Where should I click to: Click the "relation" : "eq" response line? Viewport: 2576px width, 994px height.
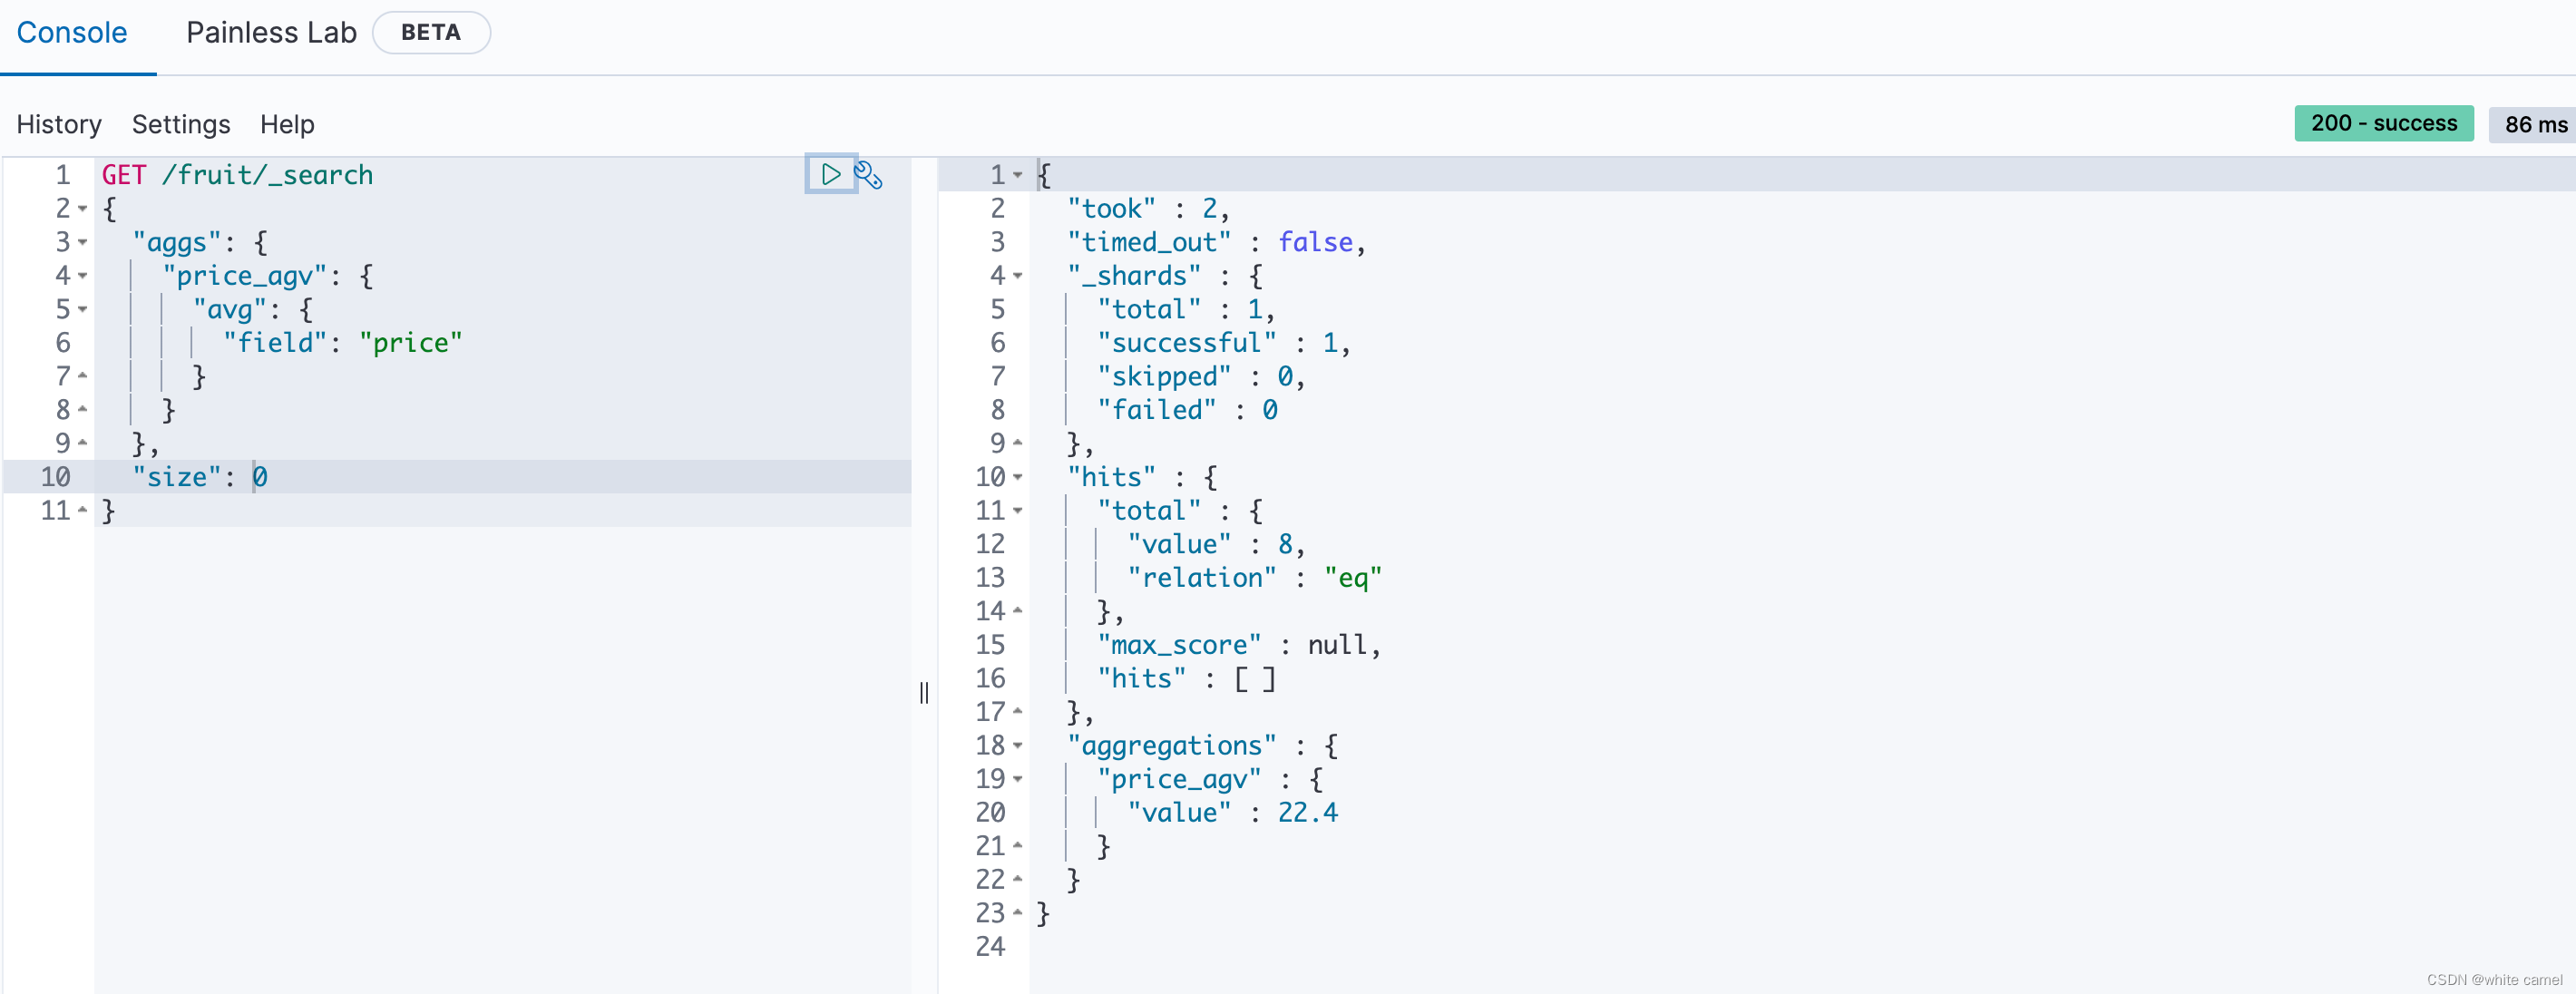coord(1254,578)
